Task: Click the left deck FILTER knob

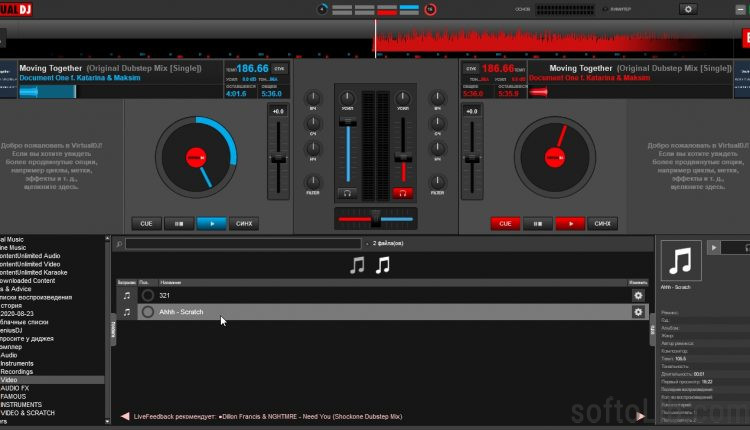Action: (x=313, y=182)
